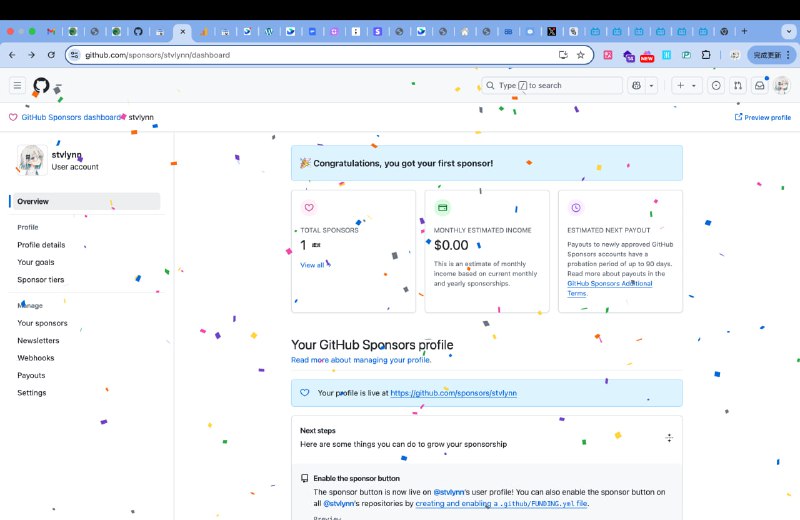
Task: Open the Pull requests icon in header
Action: click(738, 86)
